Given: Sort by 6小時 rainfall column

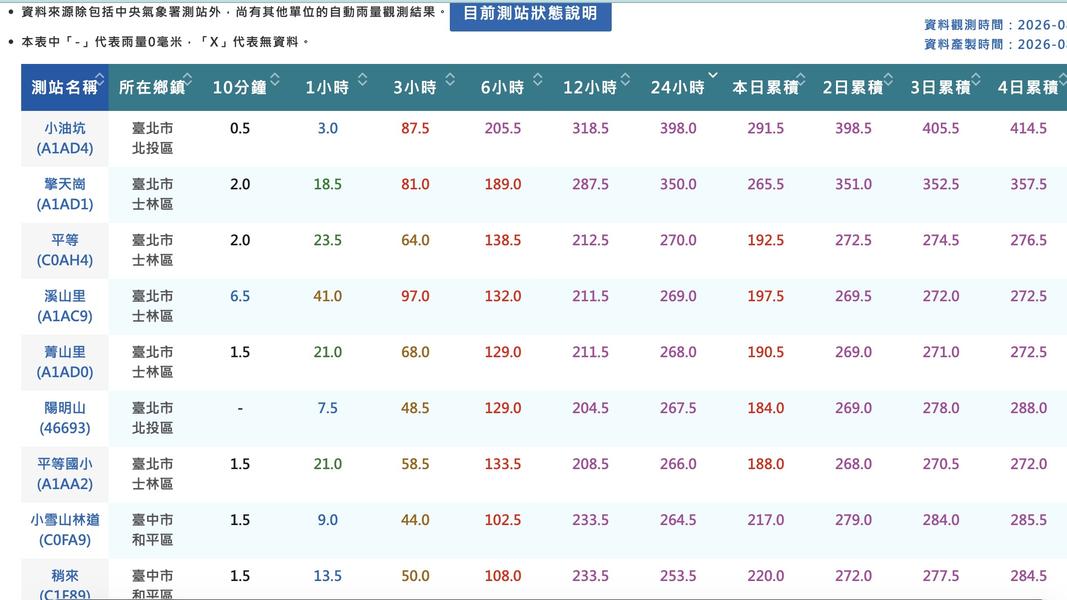Looking at the screenshot, I should [x=503, y=87].
